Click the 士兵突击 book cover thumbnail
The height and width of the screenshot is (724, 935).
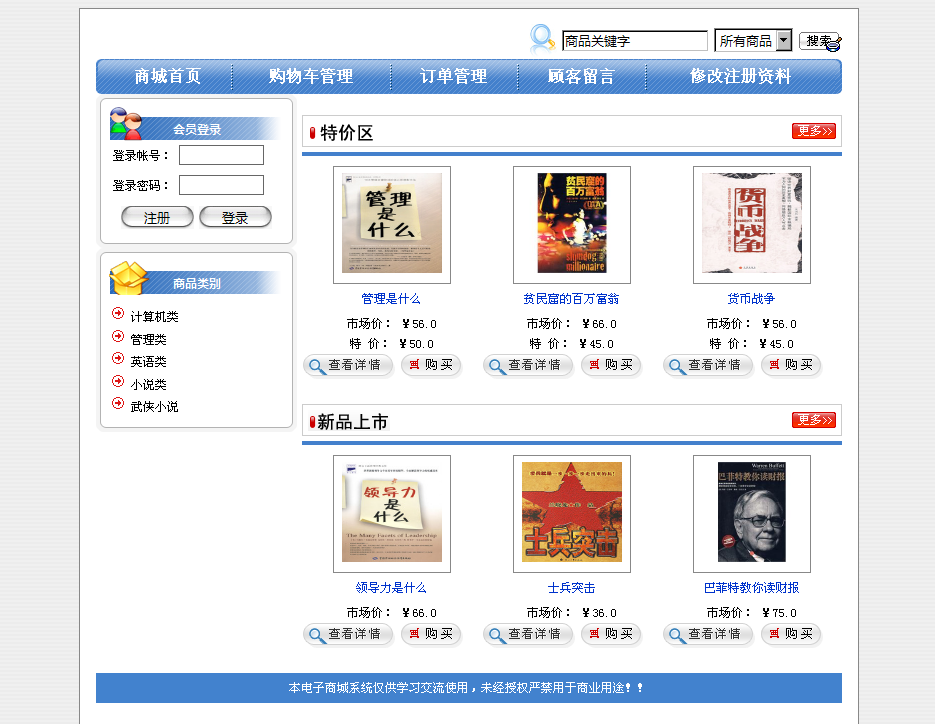click(571, 514)
